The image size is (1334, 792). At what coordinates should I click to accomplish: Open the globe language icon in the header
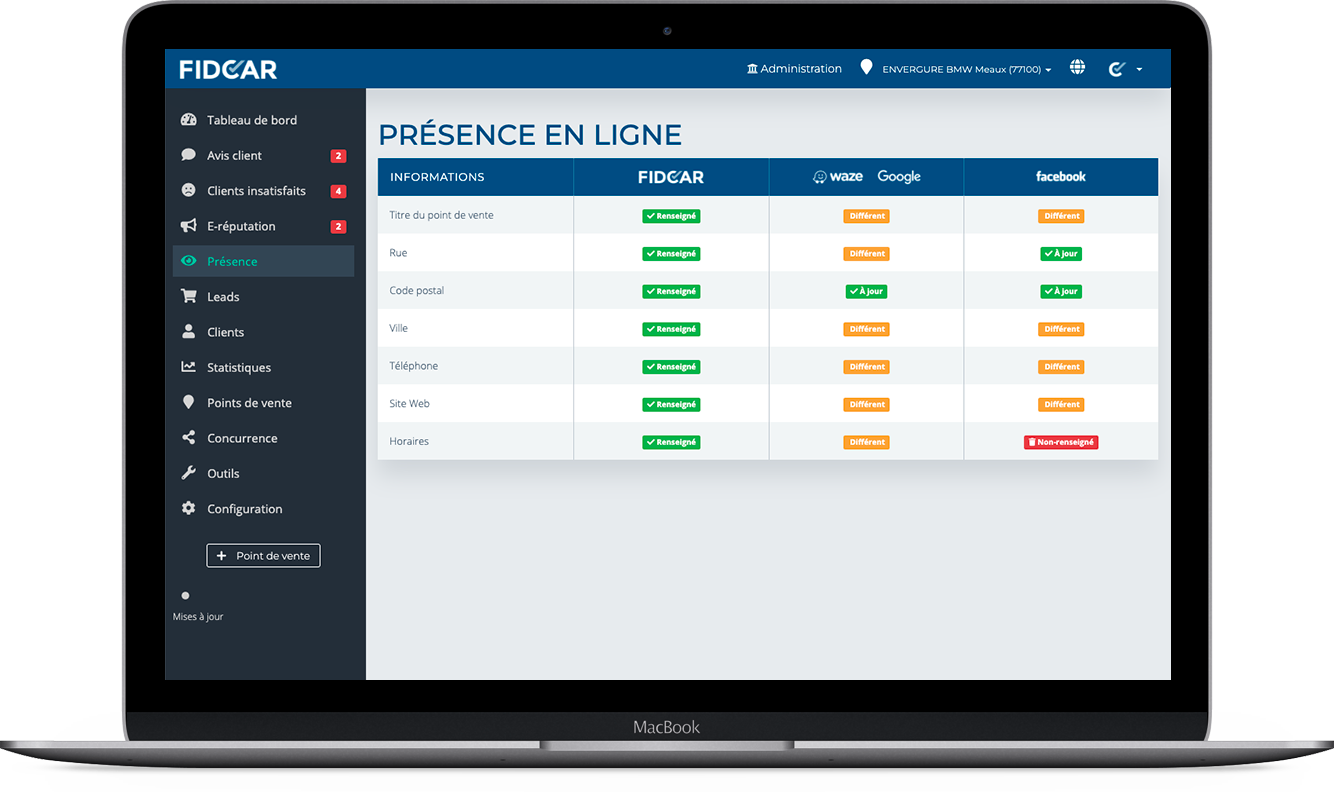pyautogui.click(x=1077, y=67)
